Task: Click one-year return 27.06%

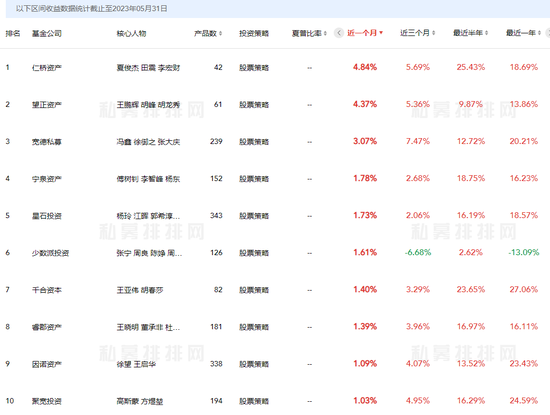Action: coord(524,289)
